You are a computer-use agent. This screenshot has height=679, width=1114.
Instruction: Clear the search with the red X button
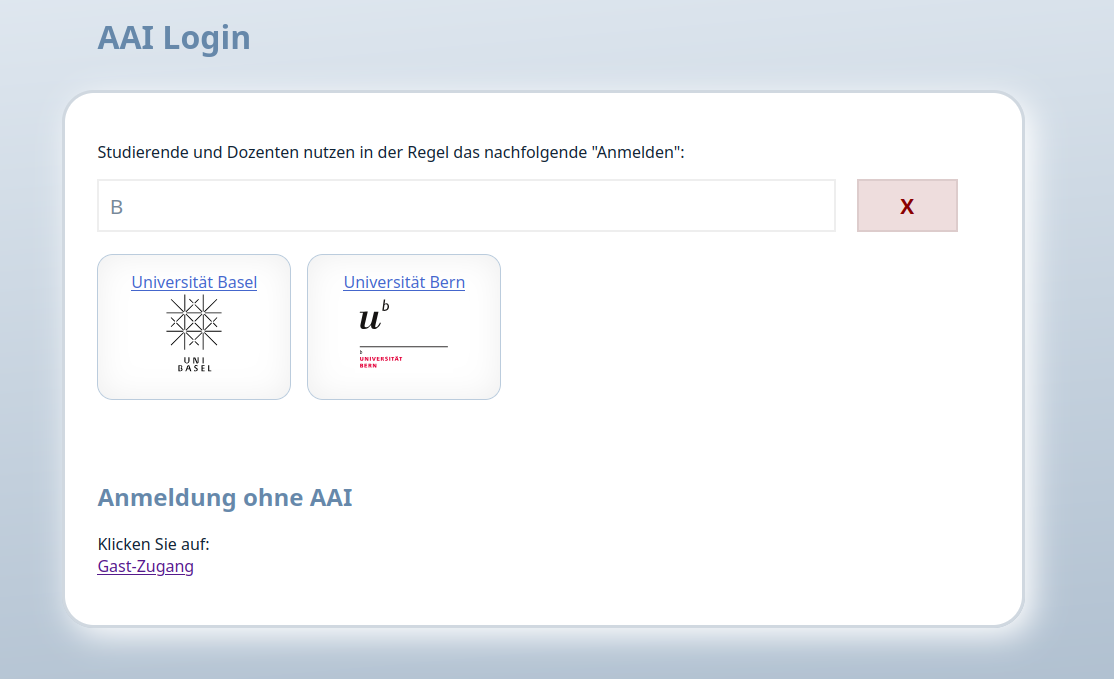click(907, 206)
